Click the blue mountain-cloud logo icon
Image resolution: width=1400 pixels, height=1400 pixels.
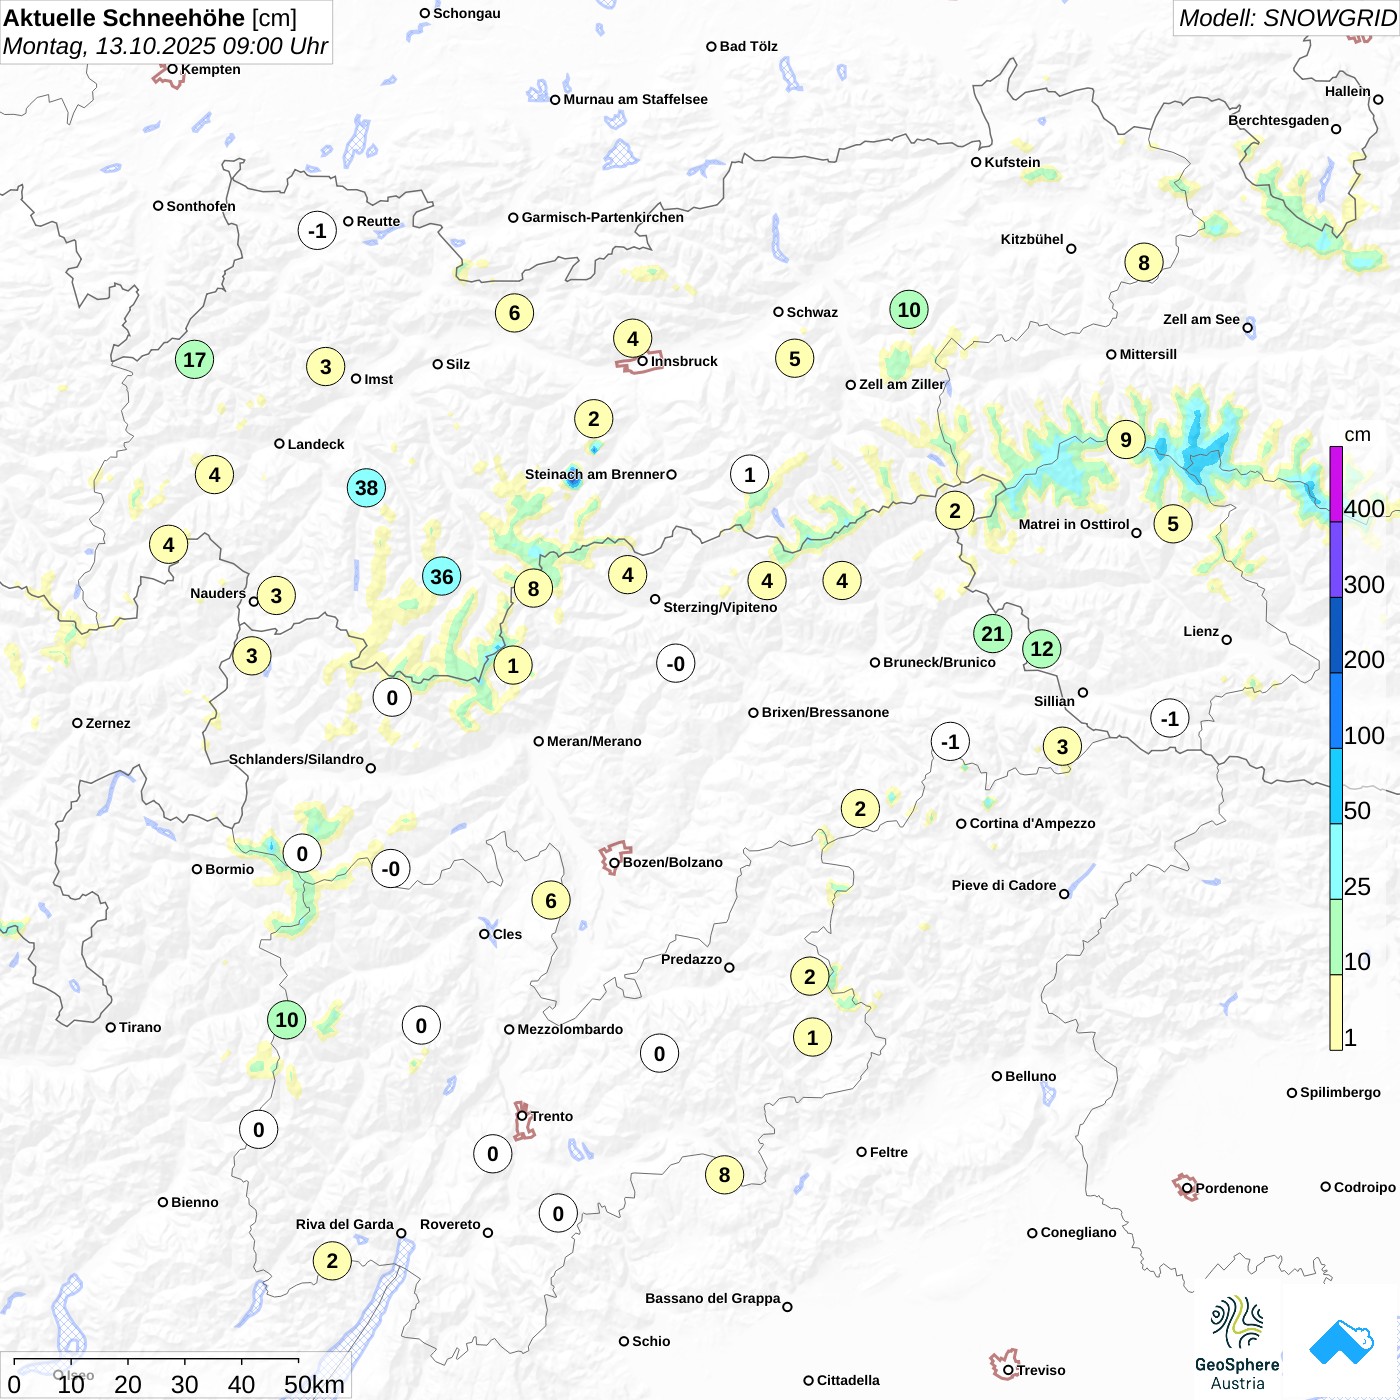pyautogui.click(x=1342, y=1342)
